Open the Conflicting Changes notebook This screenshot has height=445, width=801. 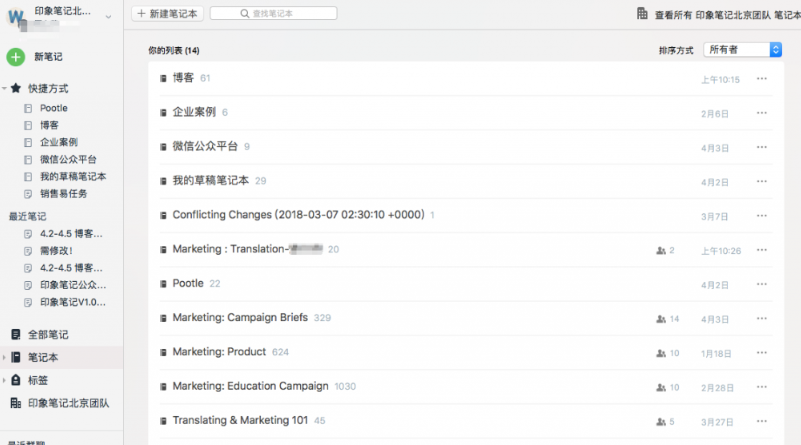point(298,215)
